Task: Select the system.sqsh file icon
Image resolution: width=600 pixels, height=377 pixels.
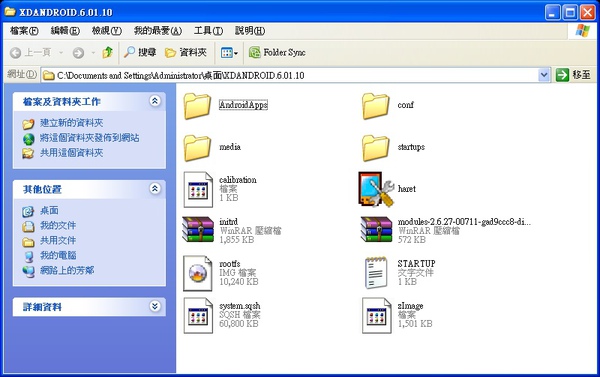Action: (198, 315)
